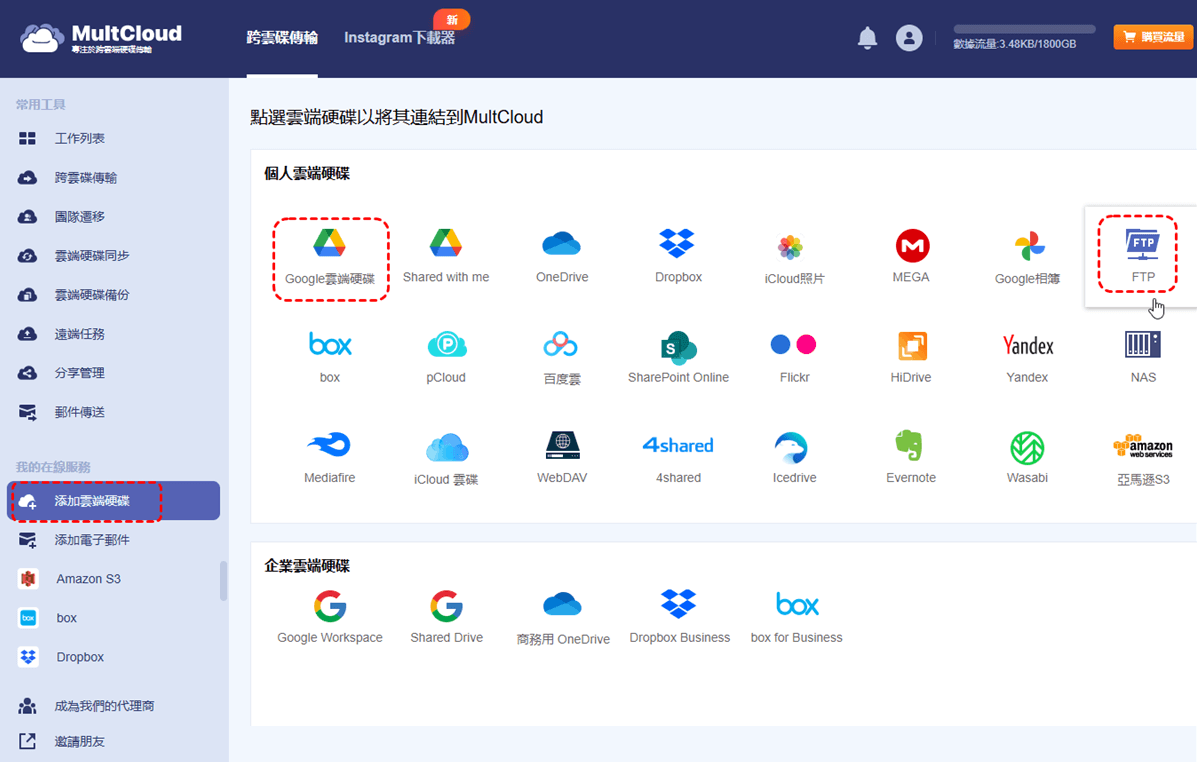Pick box for Business icon
1197x762 pixels.
pos(797,605)
